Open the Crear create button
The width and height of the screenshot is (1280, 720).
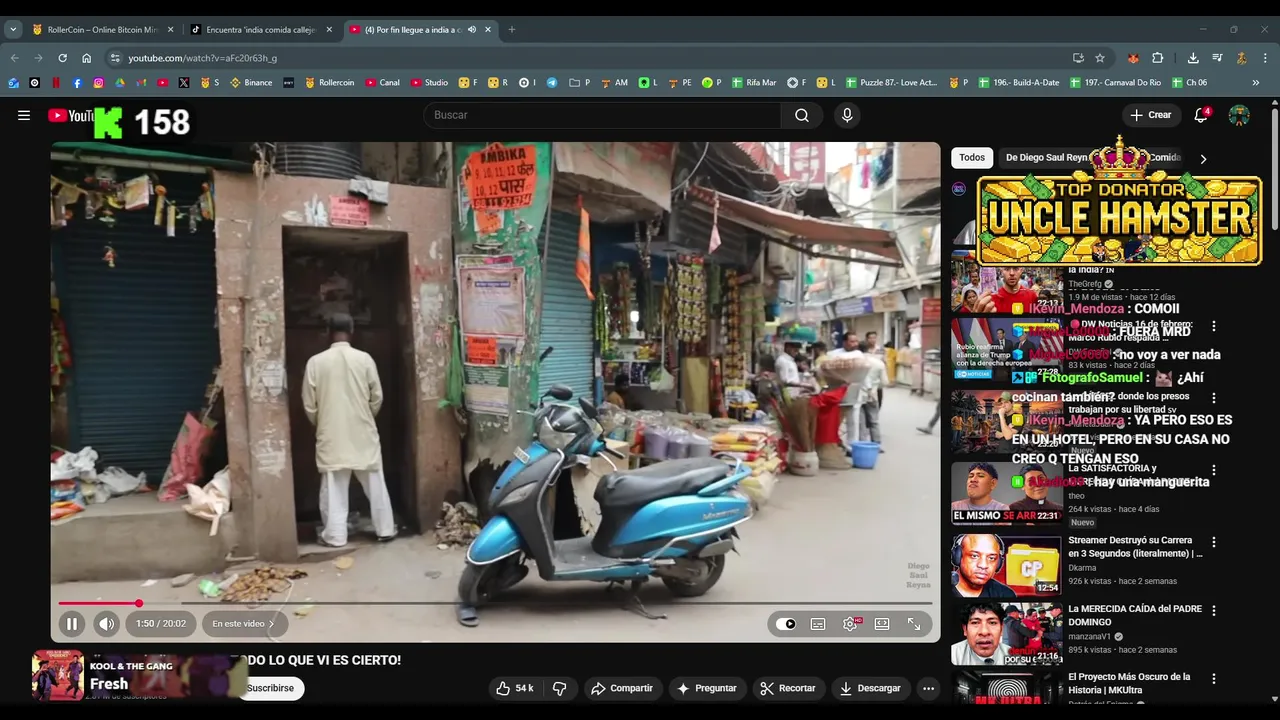coord(1150,115)
